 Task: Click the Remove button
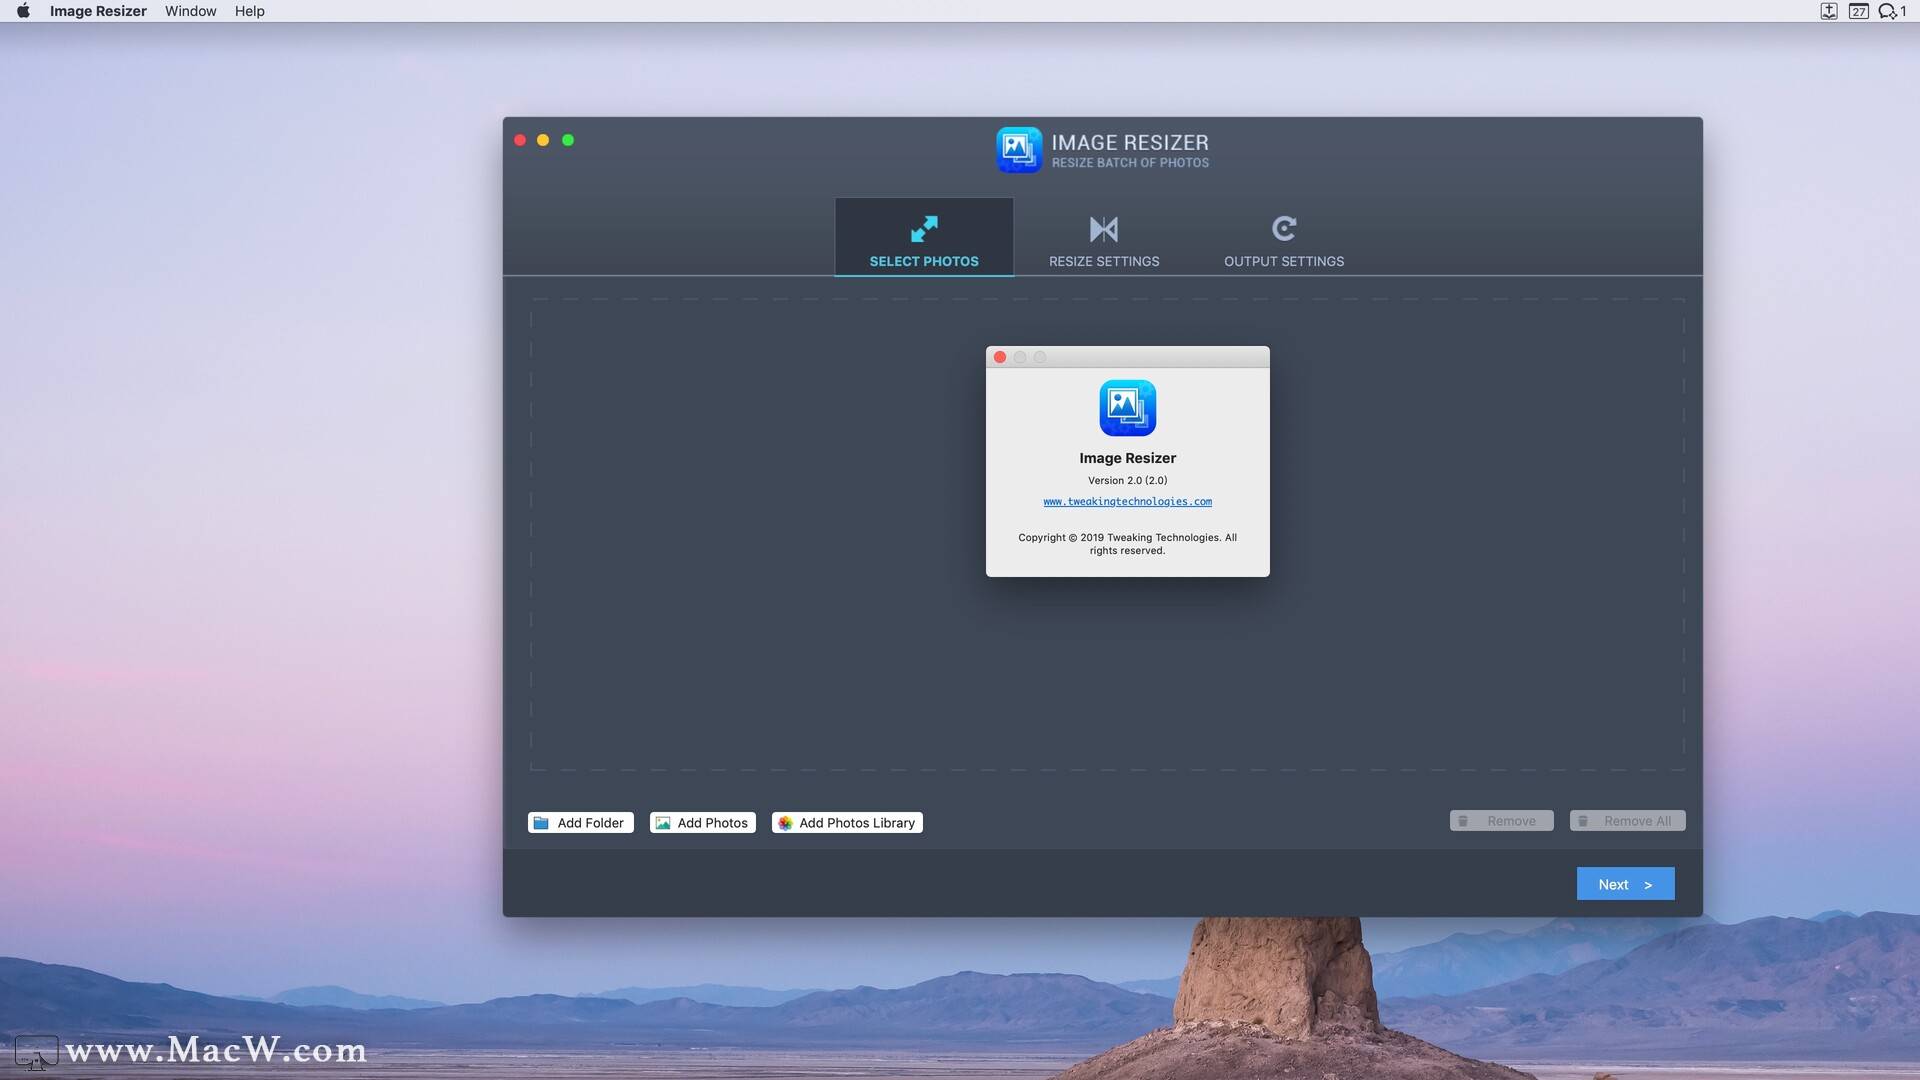[x=1501, y=821]
